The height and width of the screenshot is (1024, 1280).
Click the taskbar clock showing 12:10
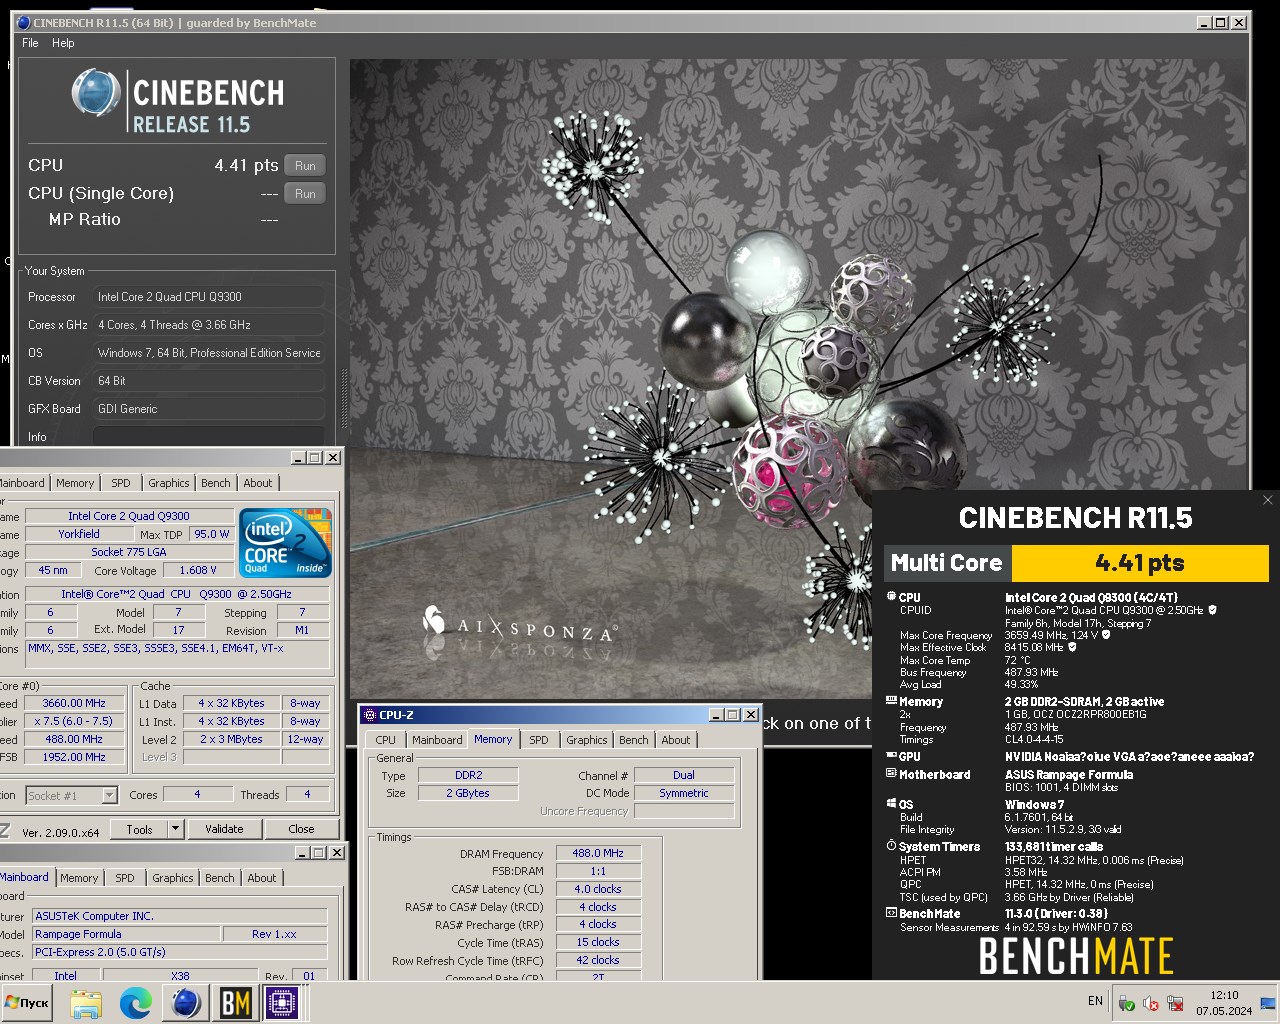[1224, 1003]
